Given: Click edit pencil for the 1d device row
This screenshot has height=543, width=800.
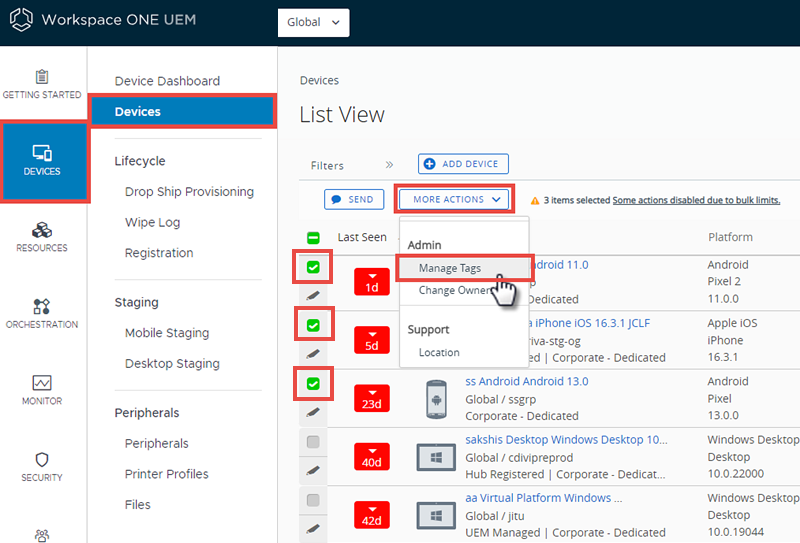Looking at the screenshot, I should [313, 295].
